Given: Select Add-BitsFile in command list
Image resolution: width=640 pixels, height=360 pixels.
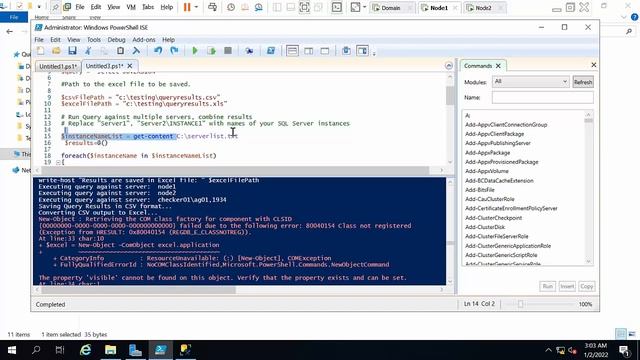Looking at the screenshot, I should (480, 190).
